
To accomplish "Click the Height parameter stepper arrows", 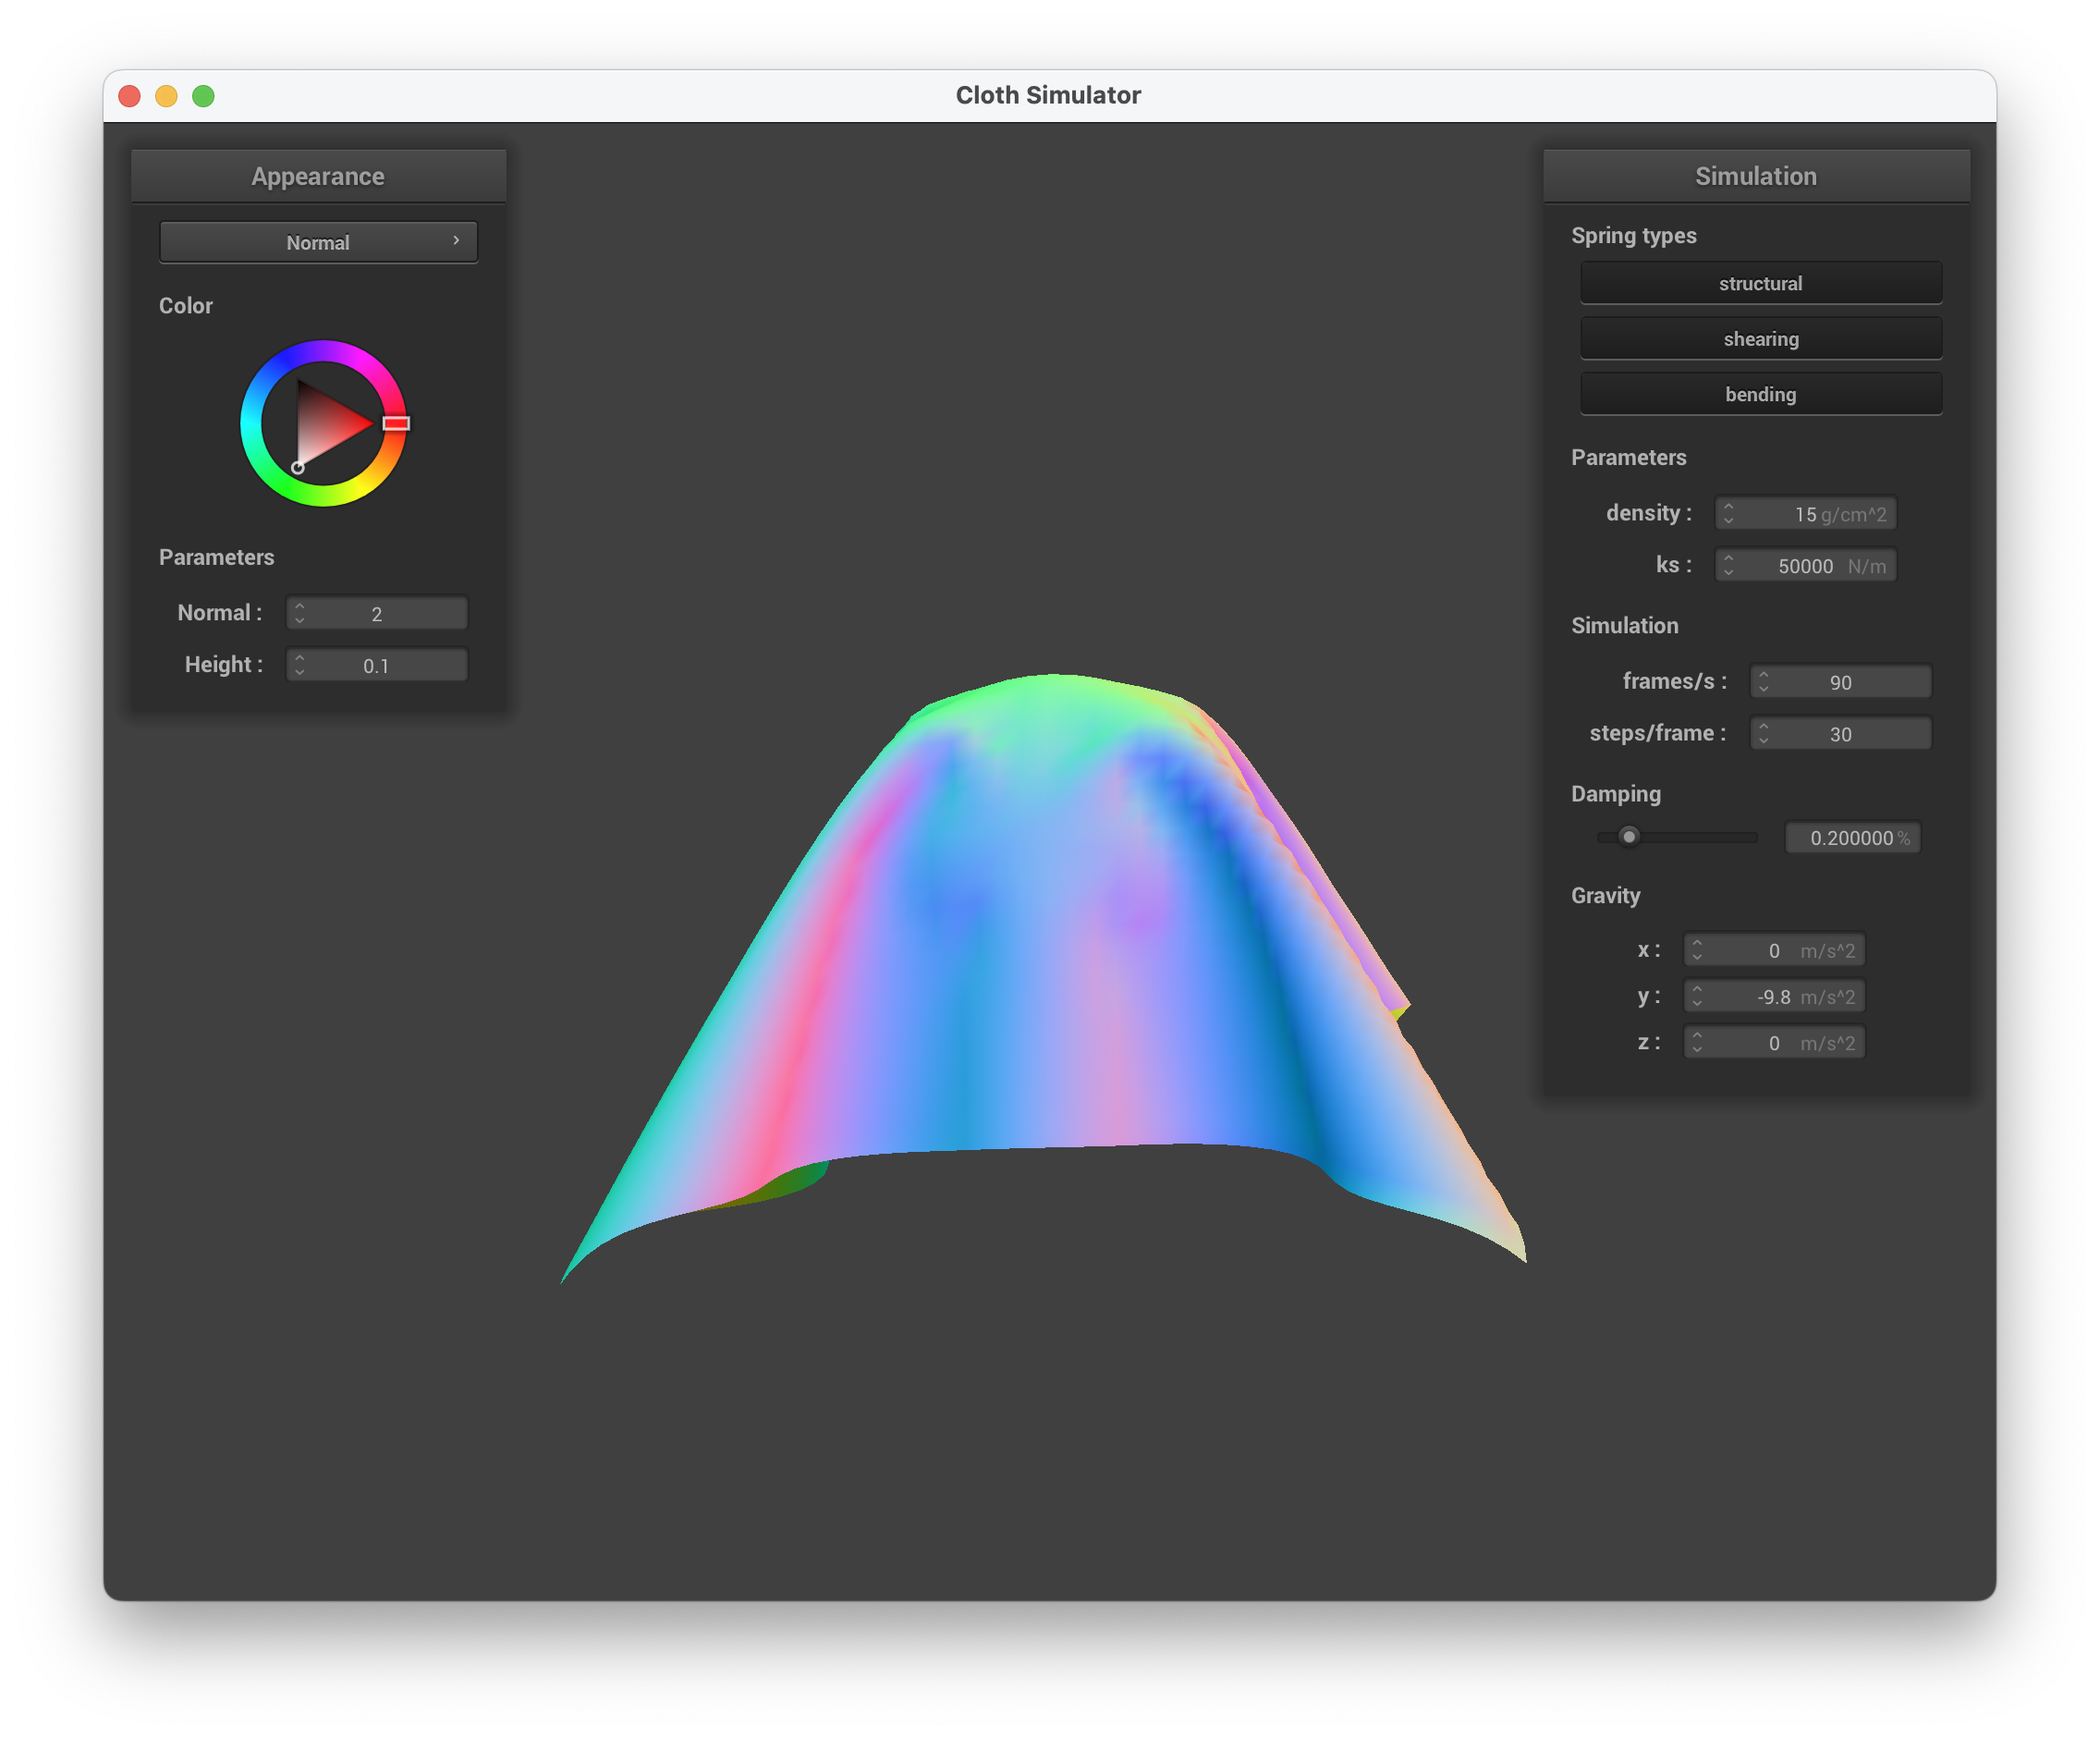I will tap(299, 665).
